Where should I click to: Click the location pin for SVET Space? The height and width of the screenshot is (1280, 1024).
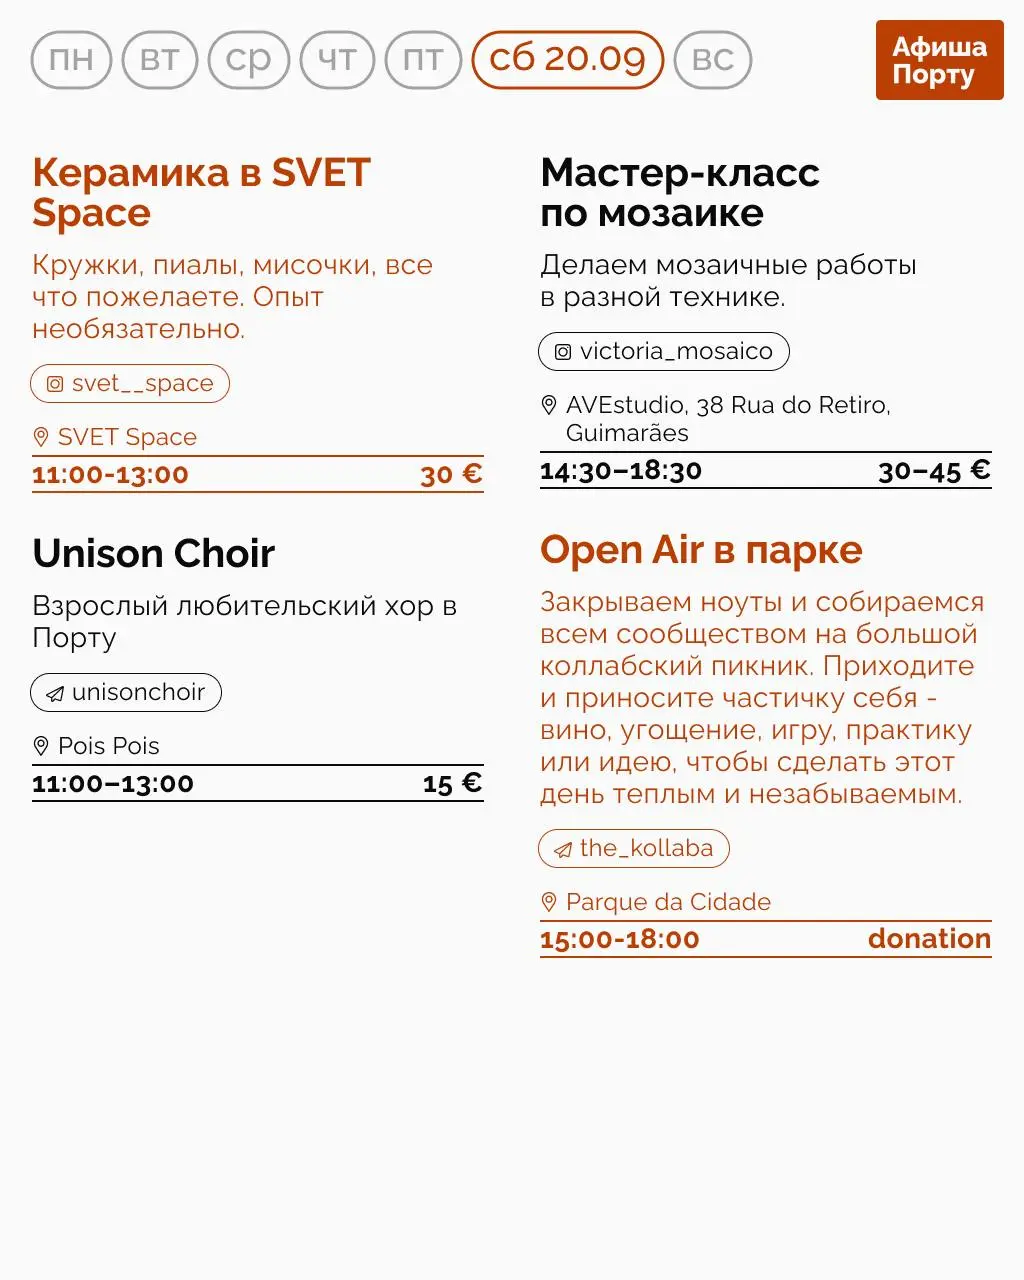point(41,436)
